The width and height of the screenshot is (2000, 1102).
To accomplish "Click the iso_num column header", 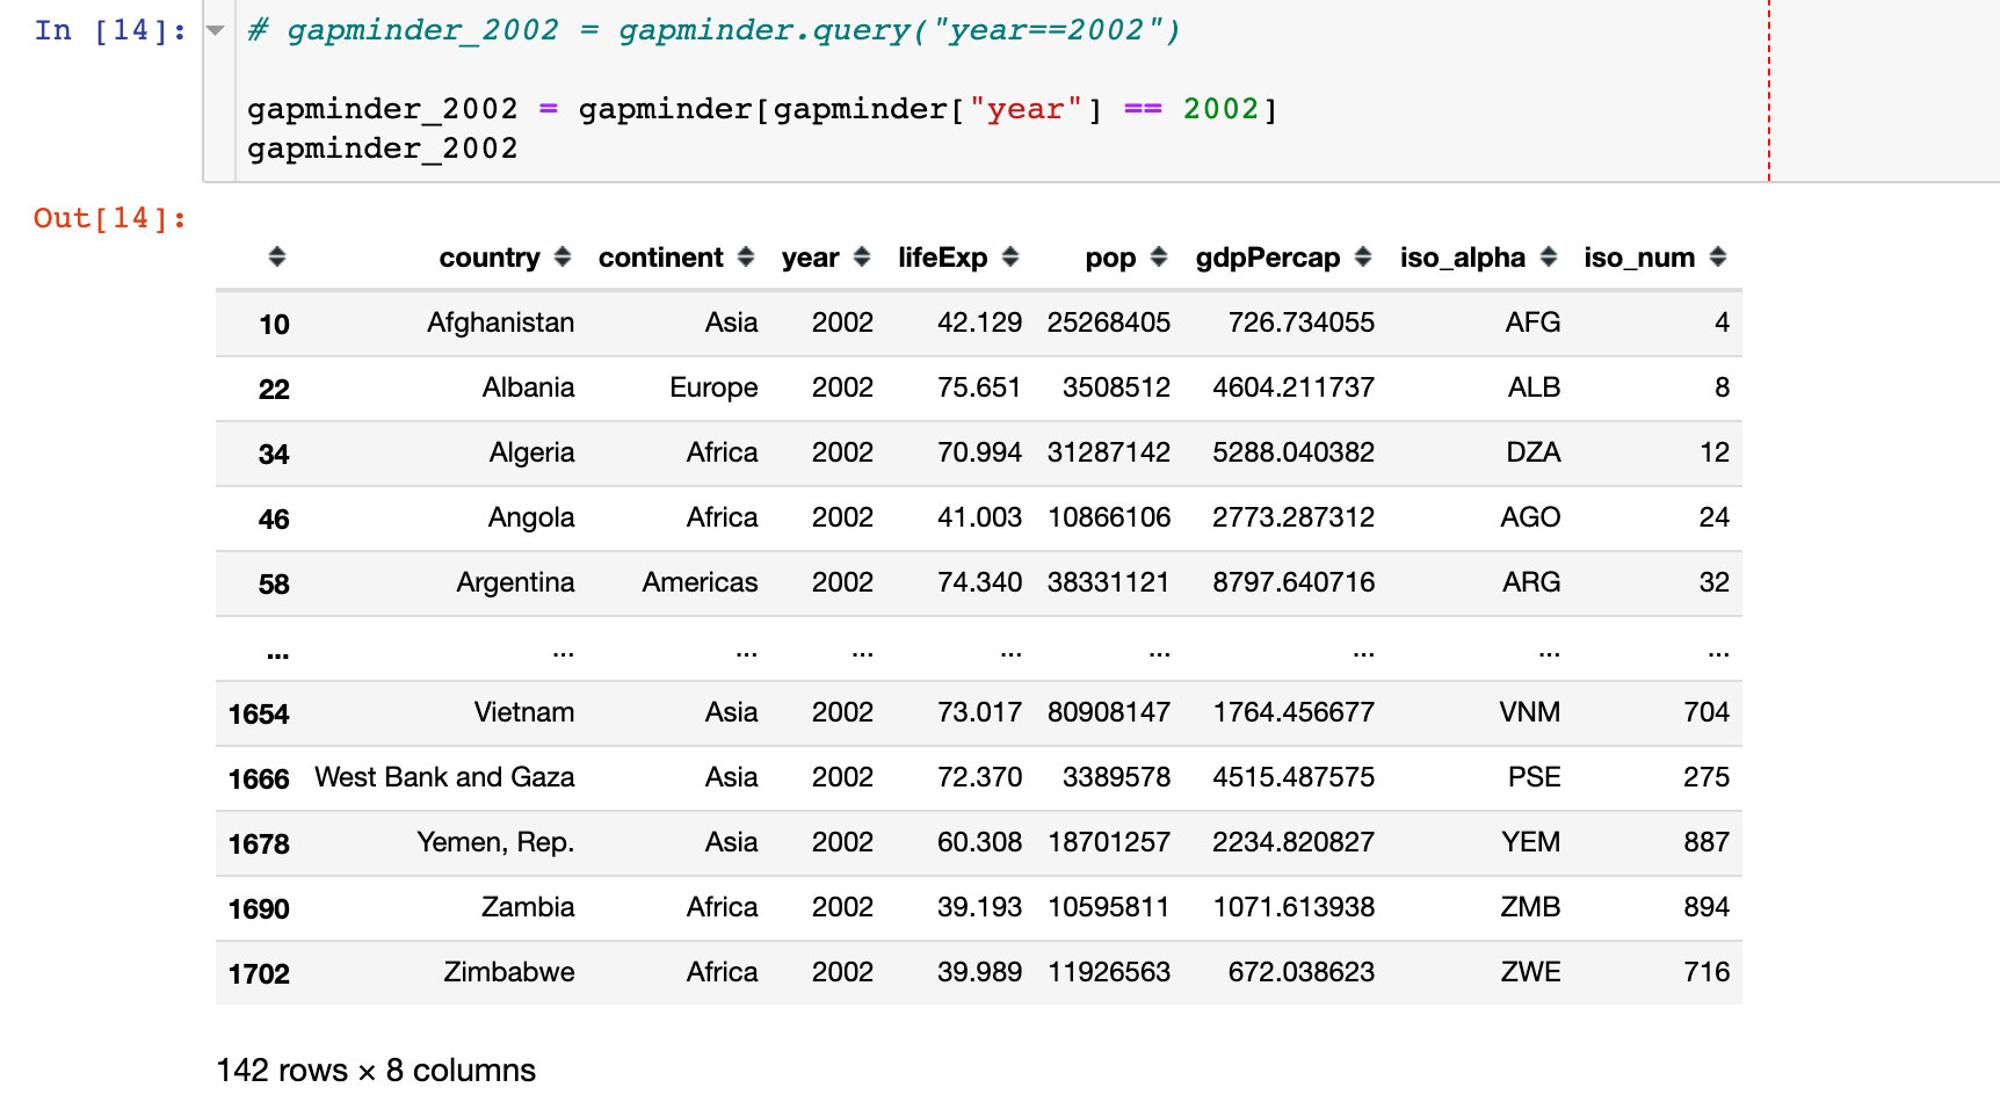I will (1639, 258).
